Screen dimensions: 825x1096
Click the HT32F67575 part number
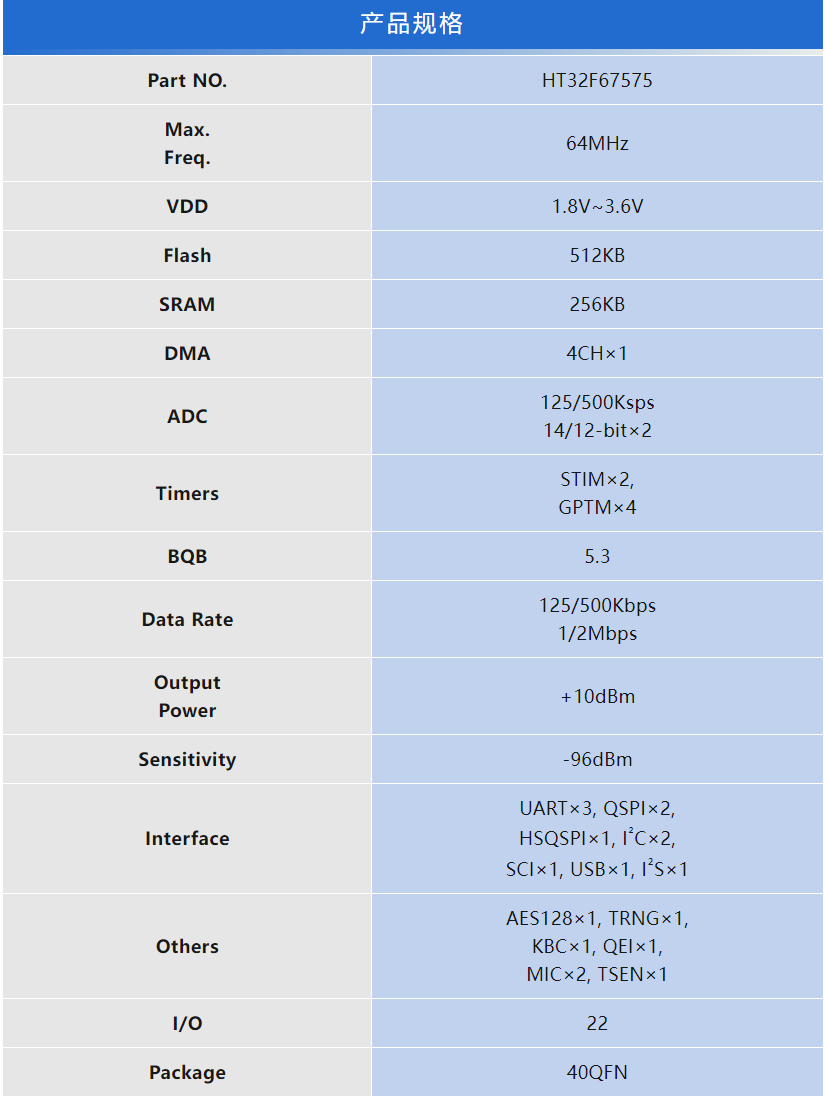[597, 81]
